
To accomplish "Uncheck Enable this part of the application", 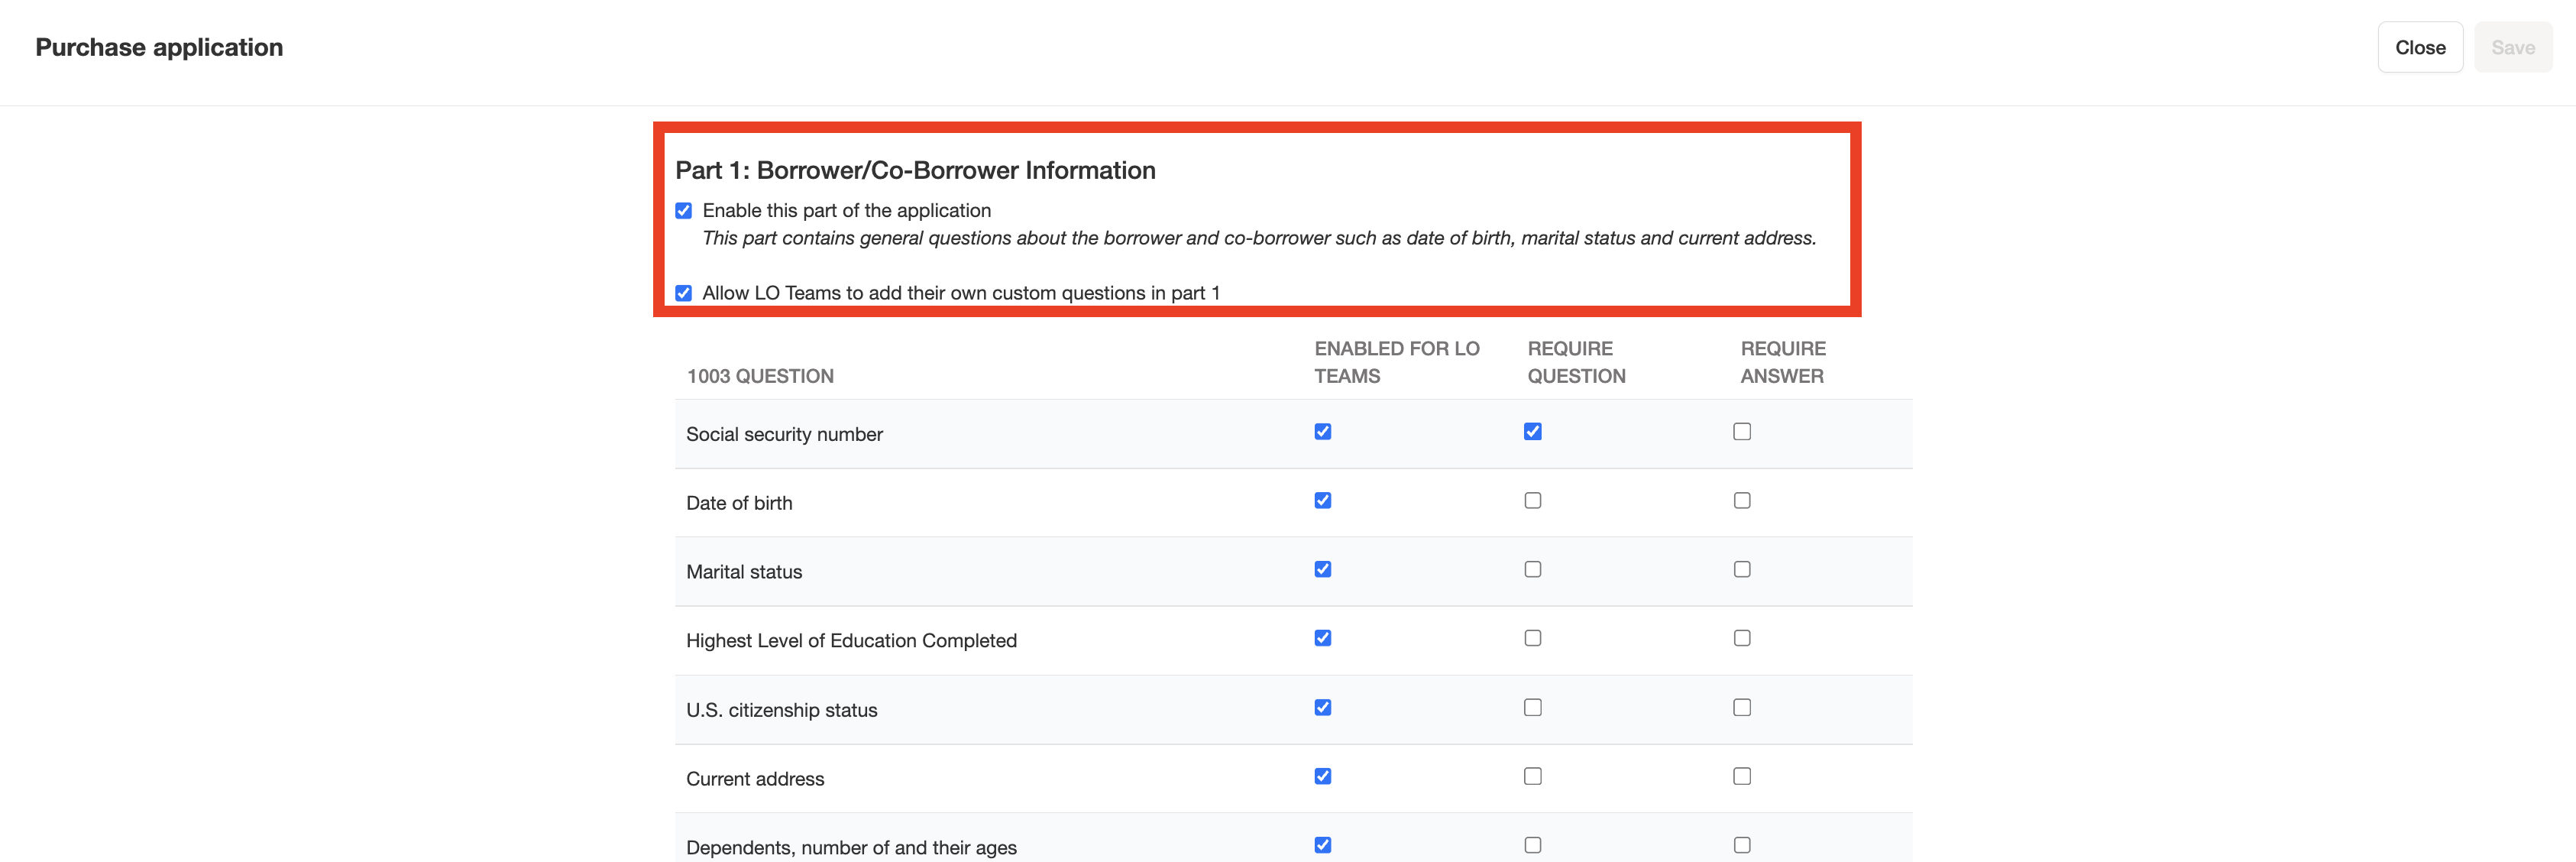I will (x=684, y=211).
